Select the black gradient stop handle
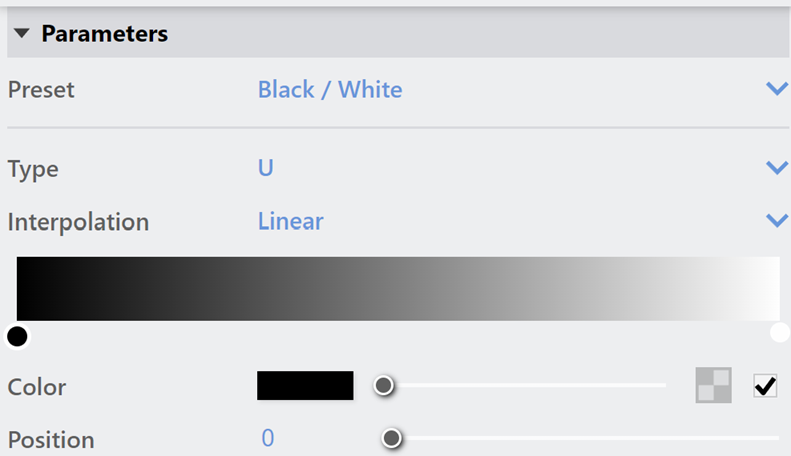Viewport: 791px width, 456px height. click(17, 336)
